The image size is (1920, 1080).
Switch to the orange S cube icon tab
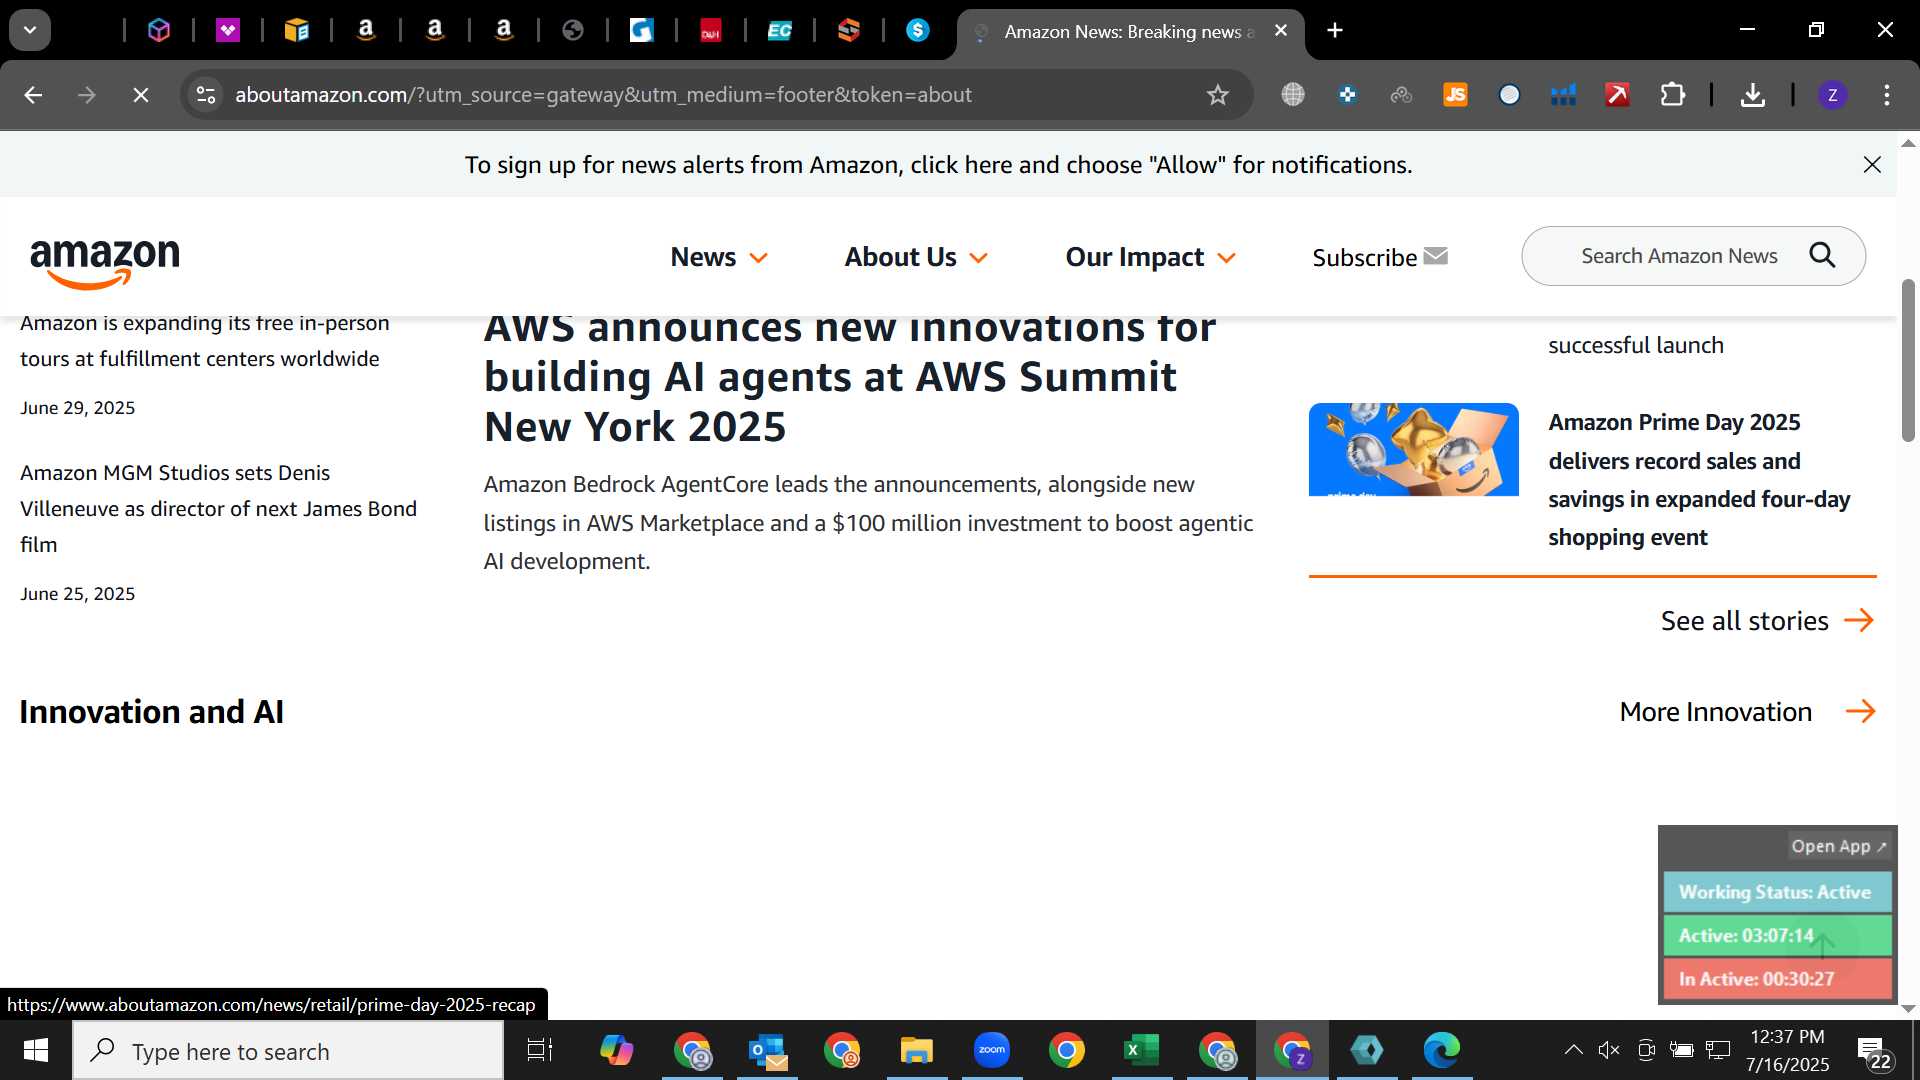849,31
